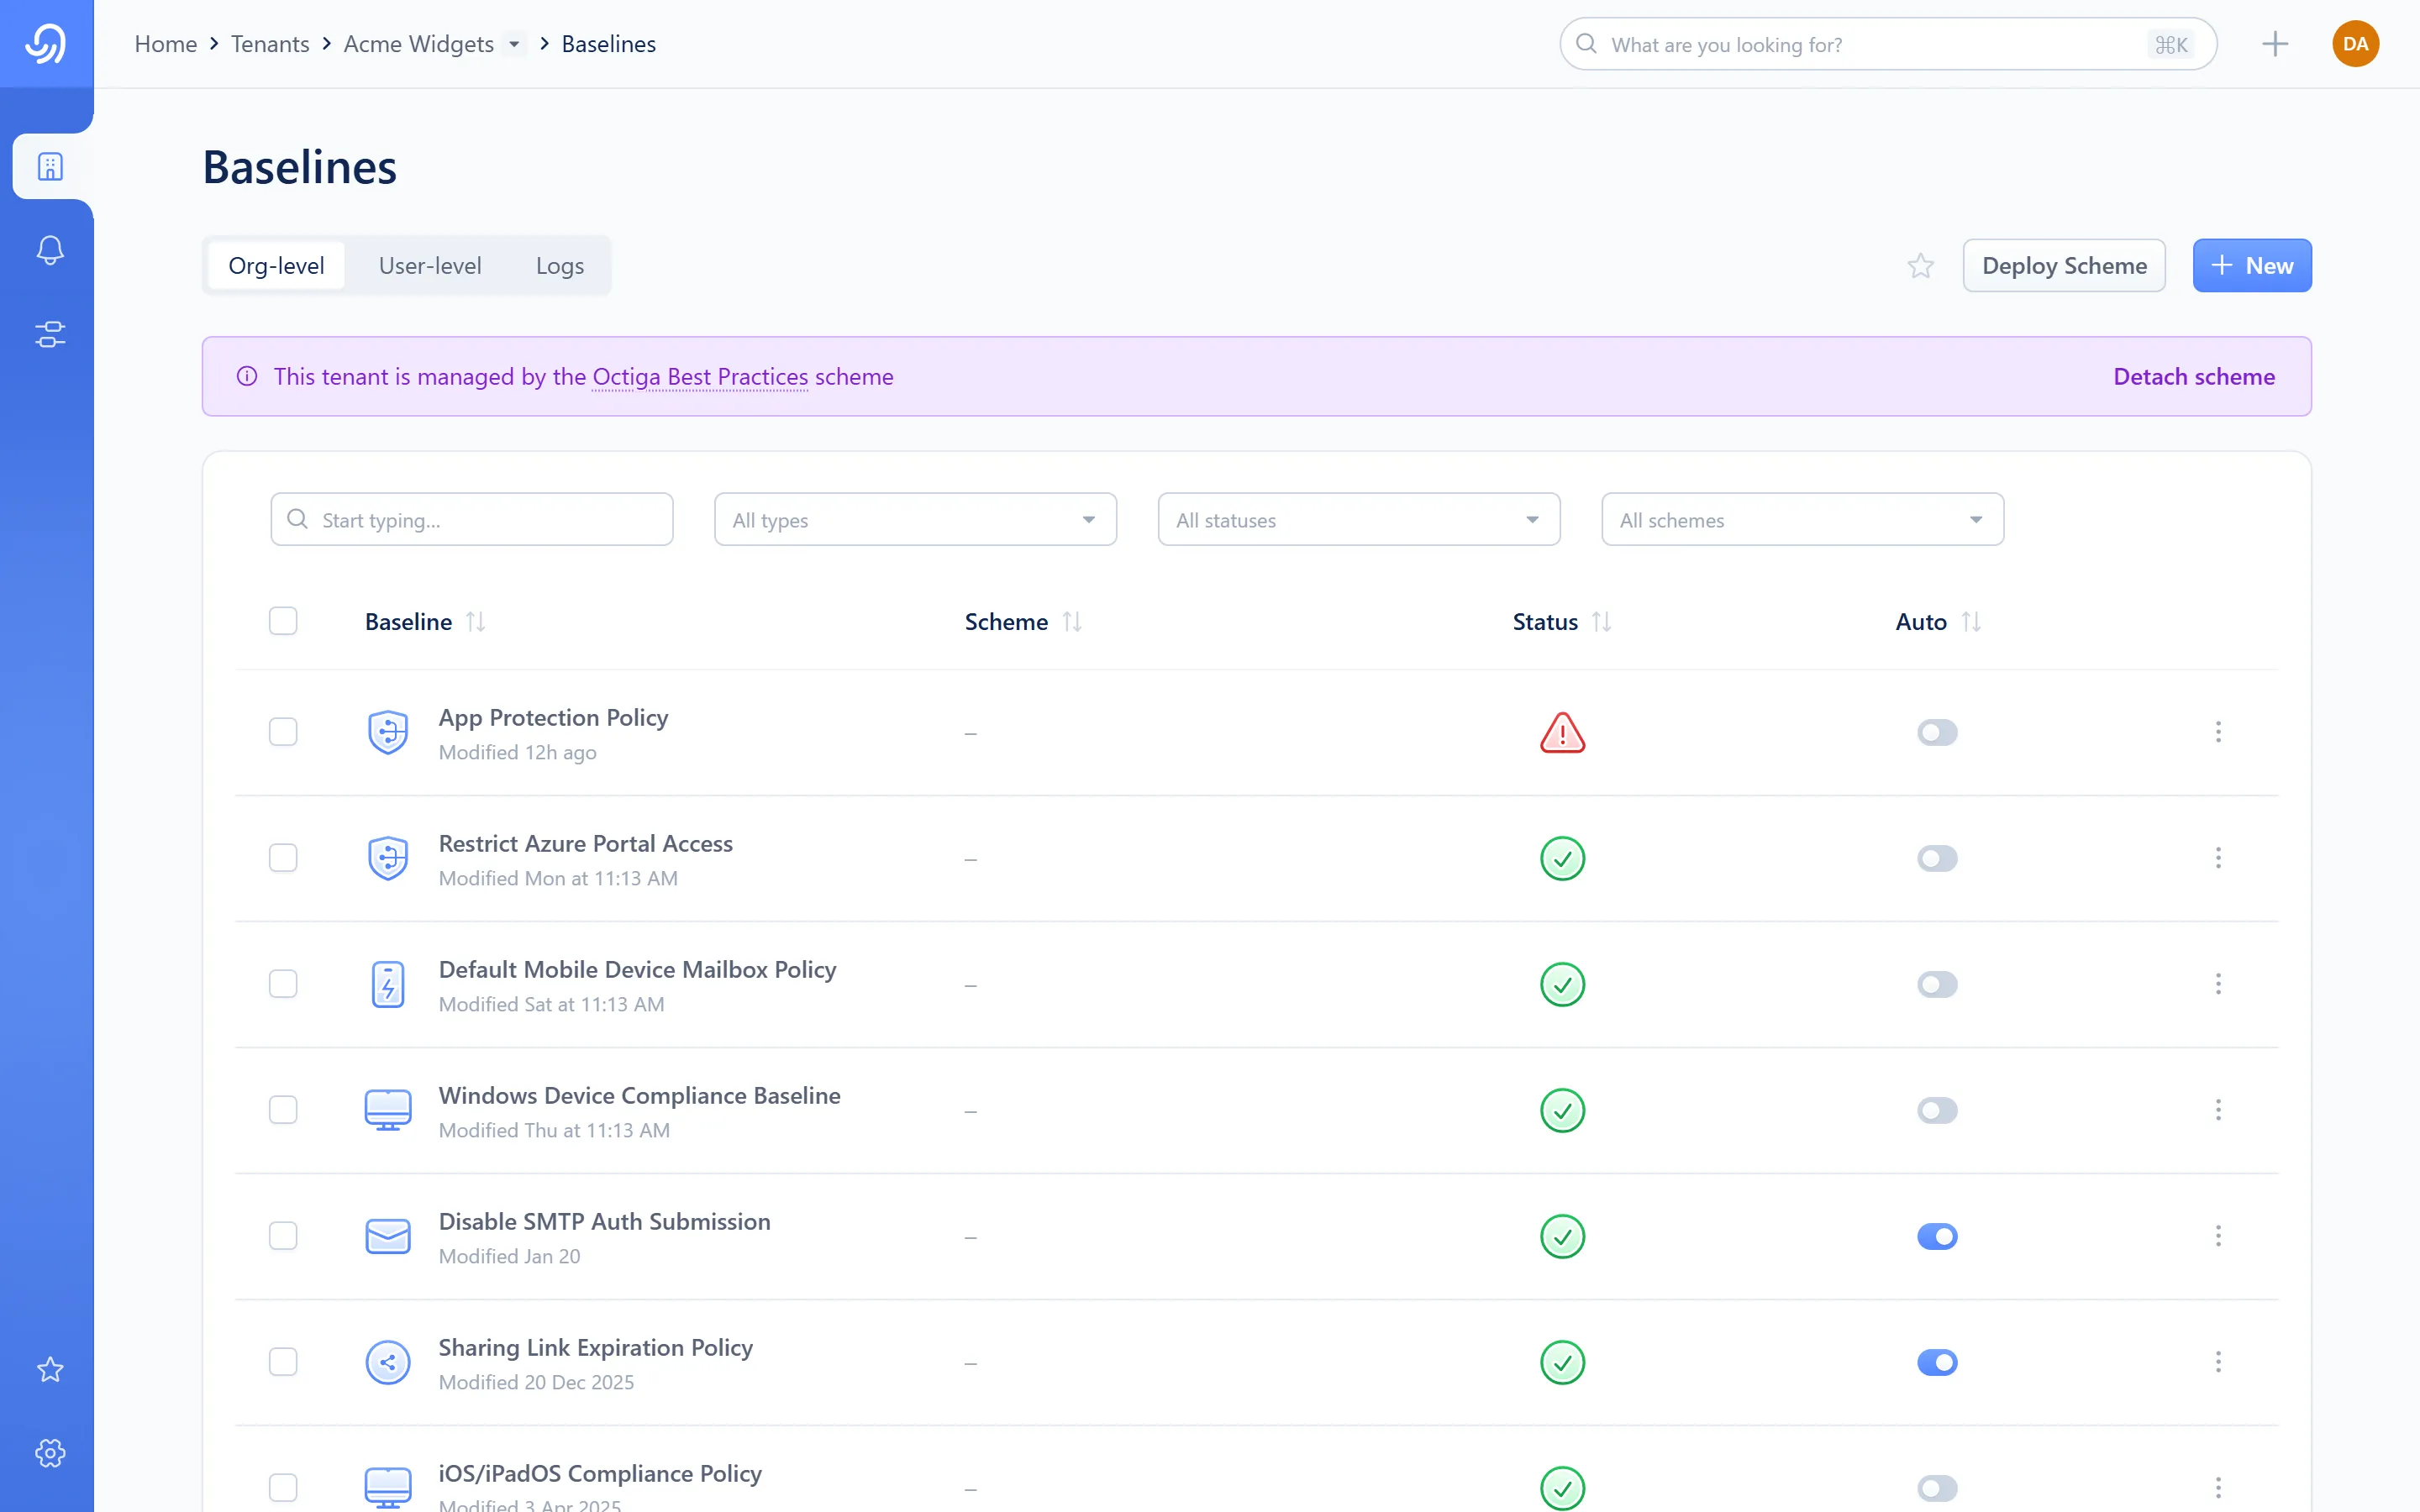Open the DA user avatar menu

point(2355,44)
